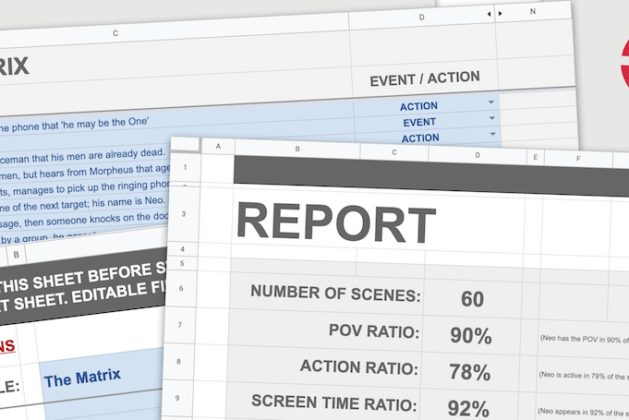The image size is (629, 420).
Task: Click the NUMBER OF SCENES: label
Action: click(335, 293)
